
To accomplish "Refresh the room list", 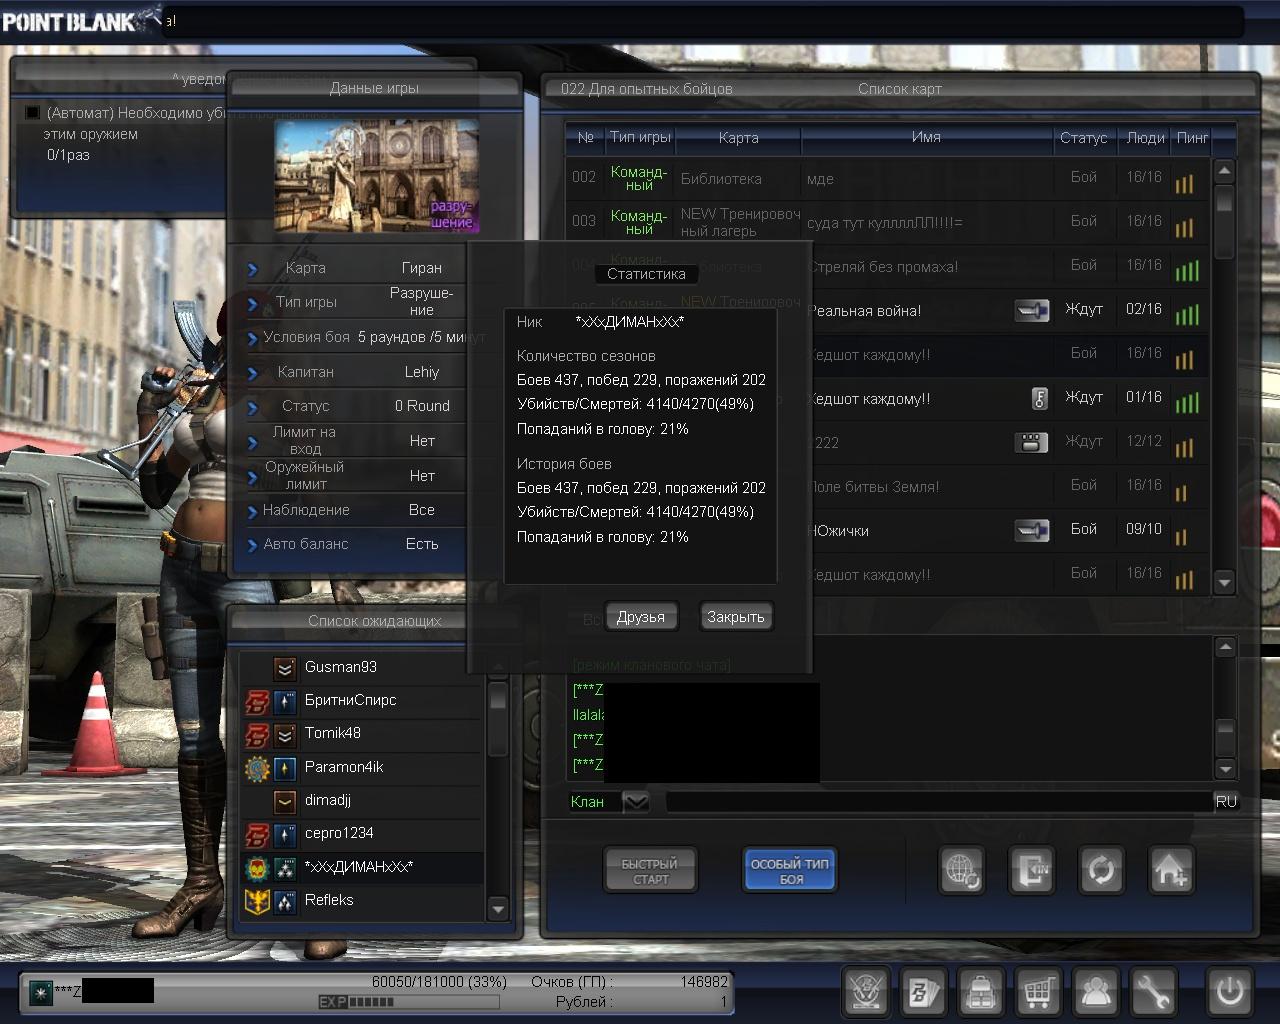I will 1101,870.
